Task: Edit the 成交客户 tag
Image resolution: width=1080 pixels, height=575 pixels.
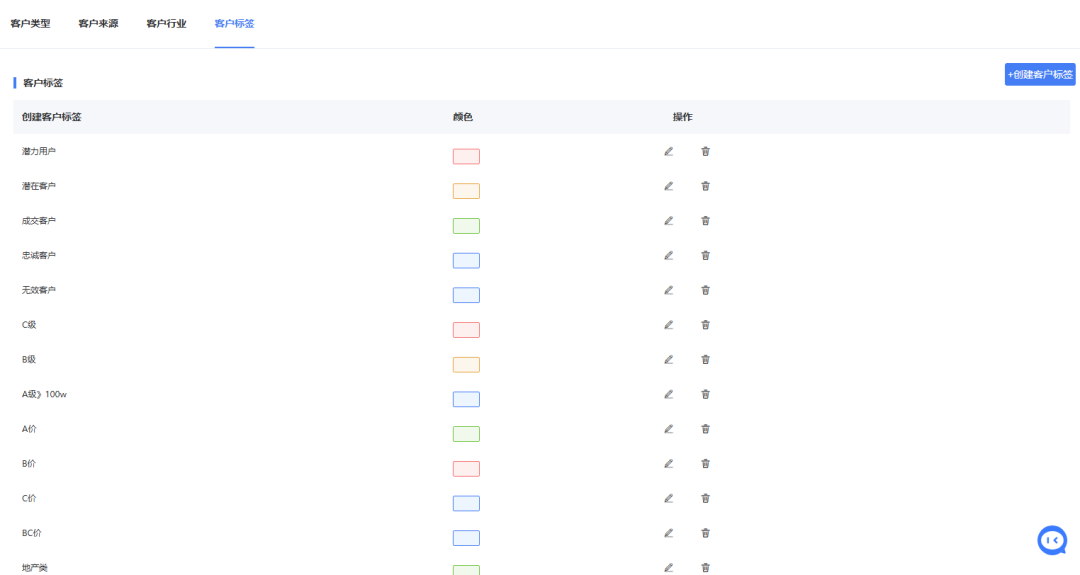Action: pos(668,221)
